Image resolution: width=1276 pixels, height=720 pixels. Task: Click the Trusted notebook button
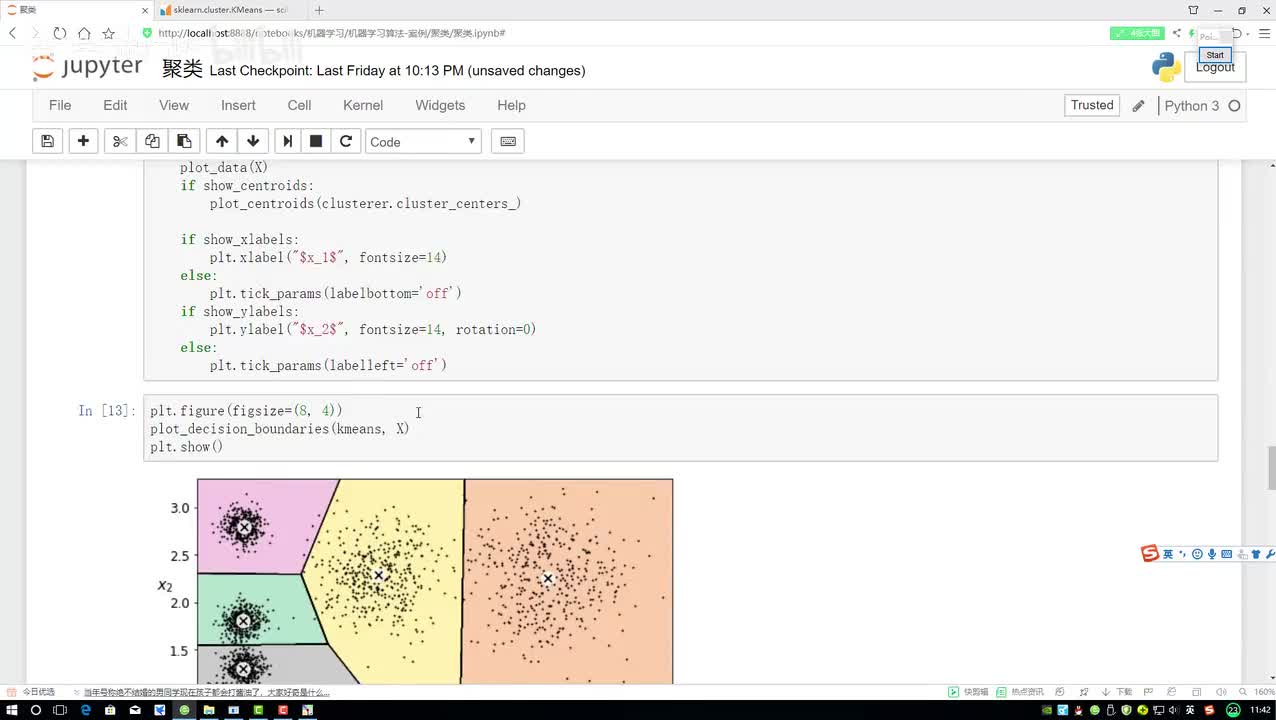point(1092,105)
